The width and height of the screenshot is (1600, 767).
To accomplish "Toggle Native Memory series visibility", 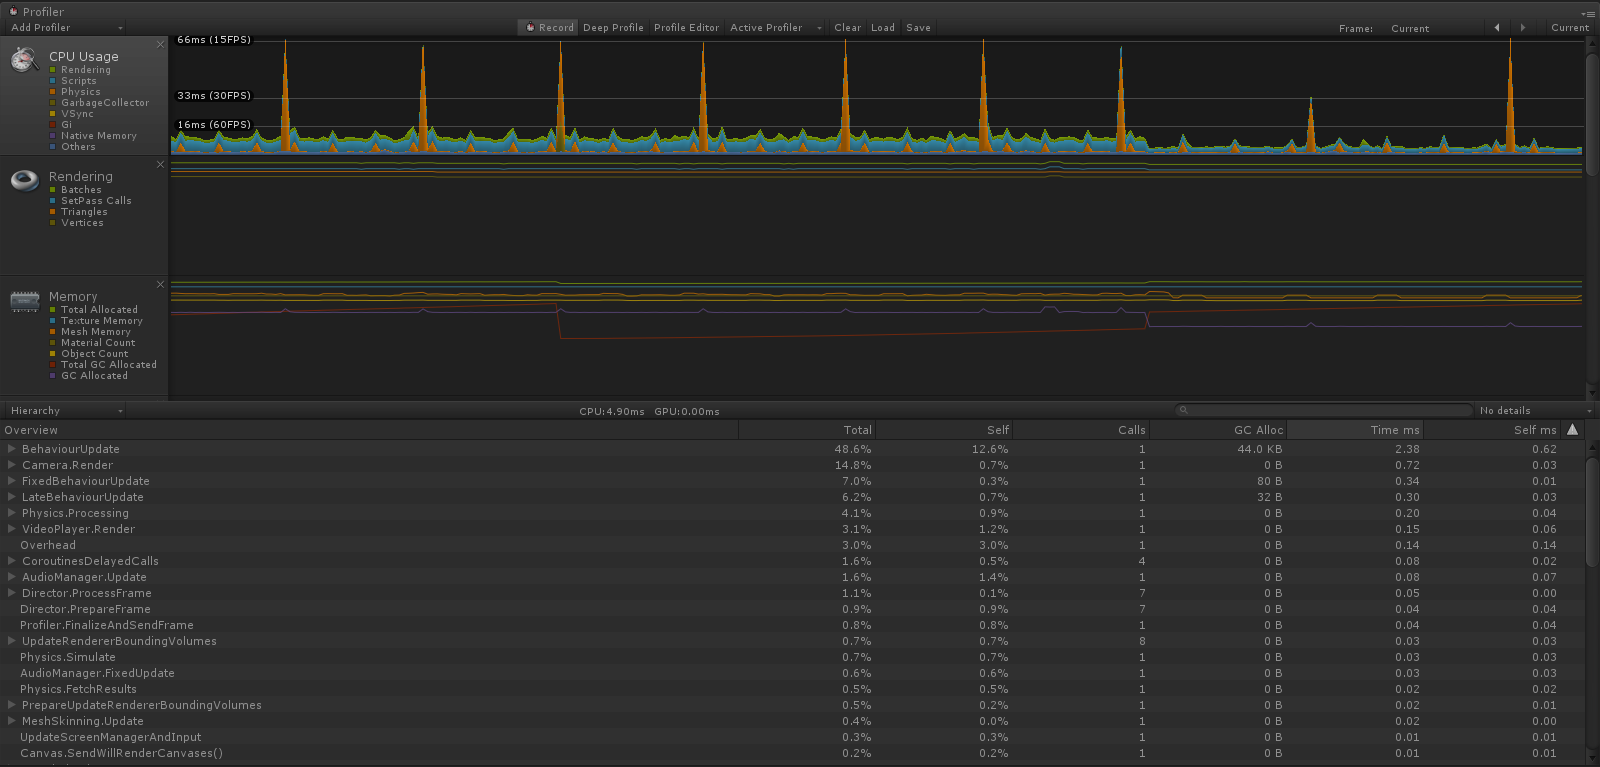I will coord(53,136).
